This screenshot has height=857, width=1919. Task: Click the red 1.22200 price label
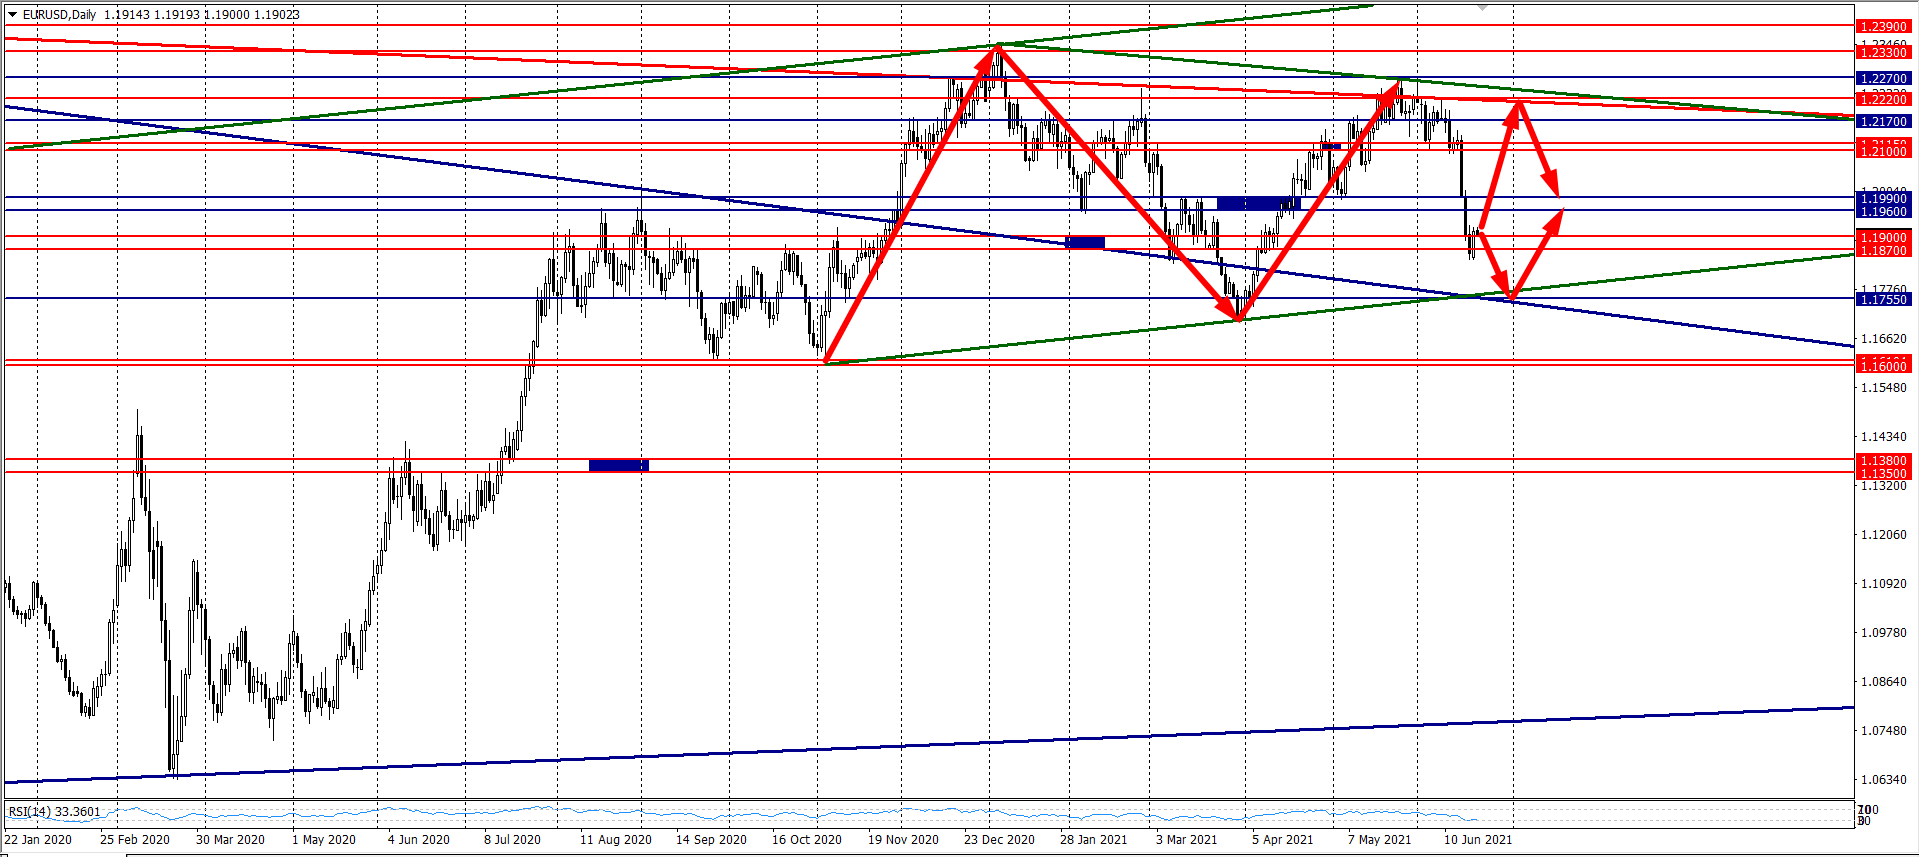click(1883, 99)
